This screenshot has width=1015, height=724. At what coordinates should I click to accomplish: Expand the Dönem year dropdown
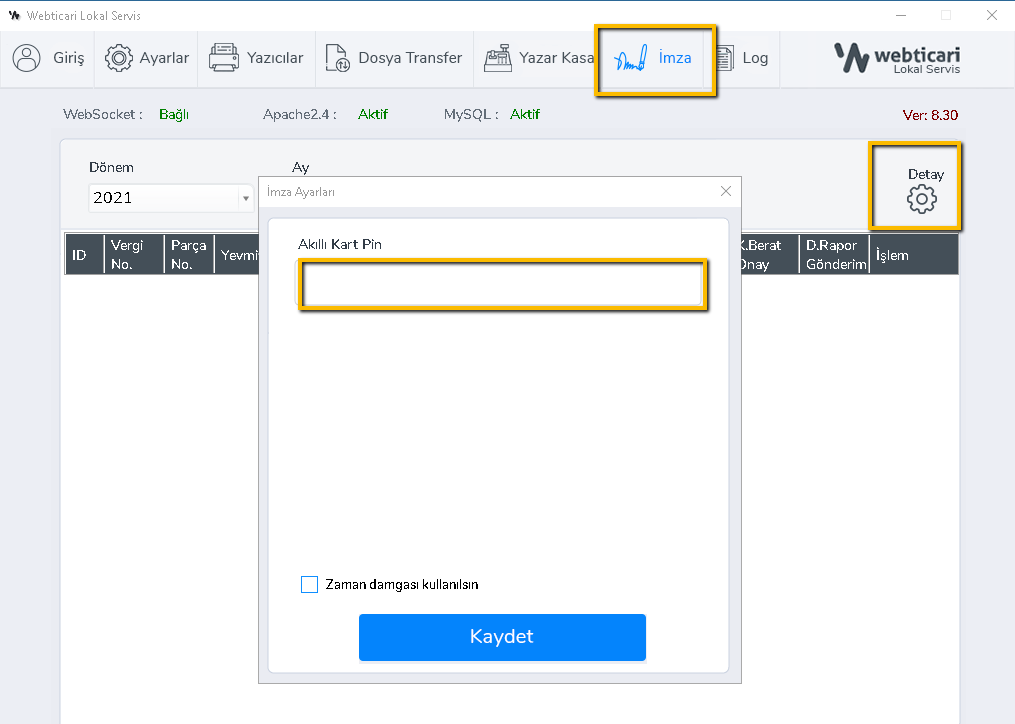pyautogui.click(x=245, y=198)
